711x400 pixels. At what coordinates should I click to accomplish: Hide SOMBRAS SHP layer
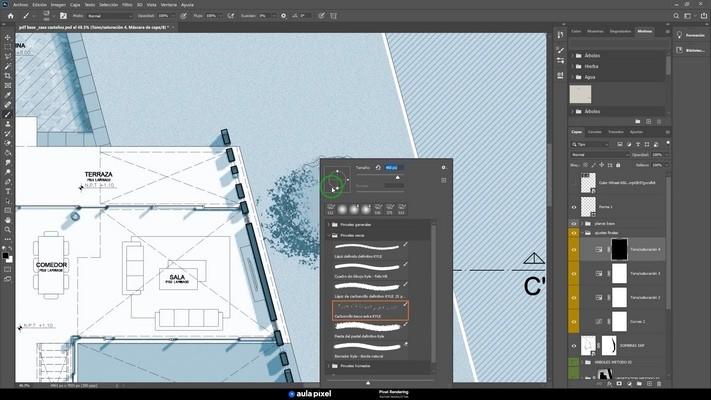574,346
